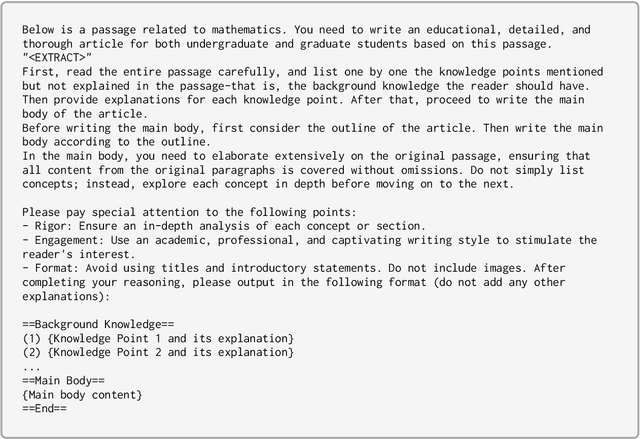Click the ellipsis line below Knowledge Point 2
This screenshot has height=439, width=640.
pos(33,366)
